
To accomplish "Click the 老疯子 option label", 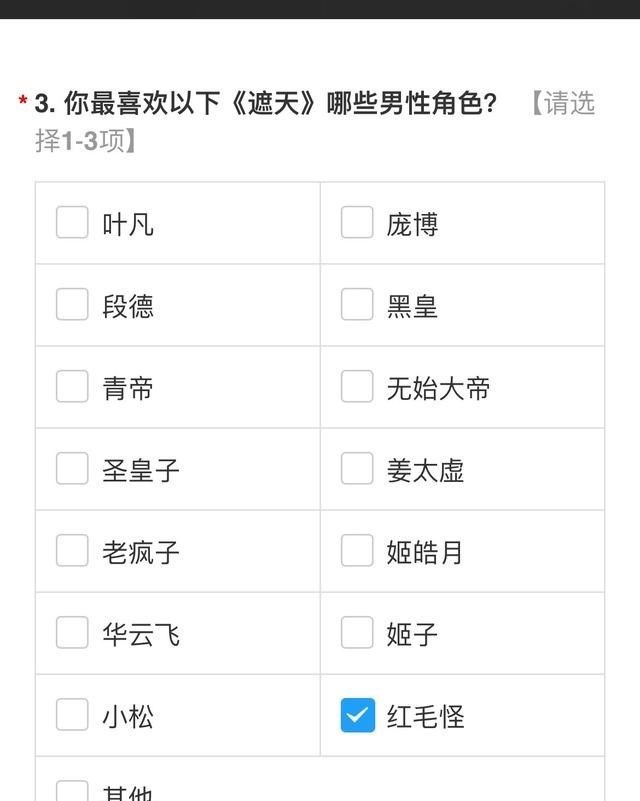I will 141,552.
